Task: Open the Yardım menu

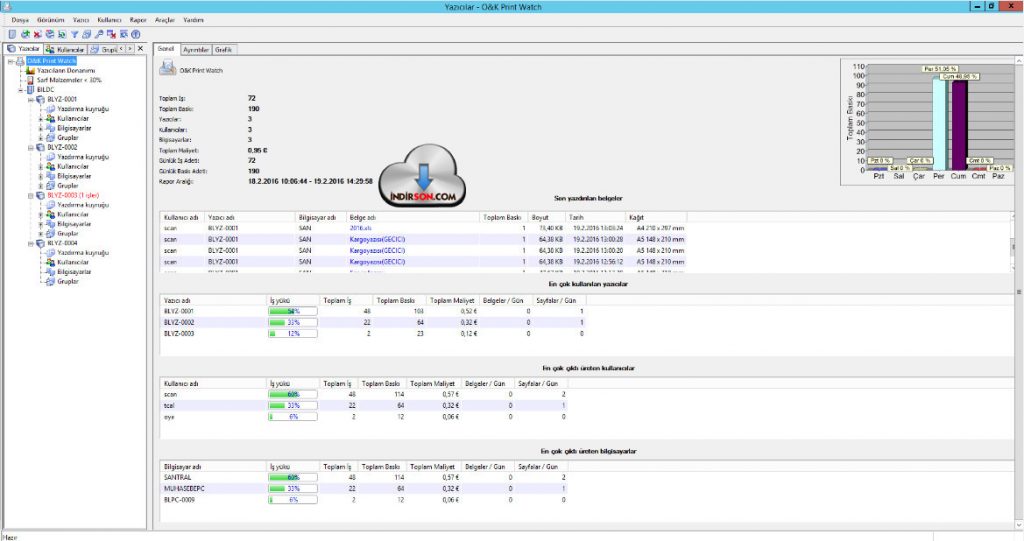Action: (193, 20)
